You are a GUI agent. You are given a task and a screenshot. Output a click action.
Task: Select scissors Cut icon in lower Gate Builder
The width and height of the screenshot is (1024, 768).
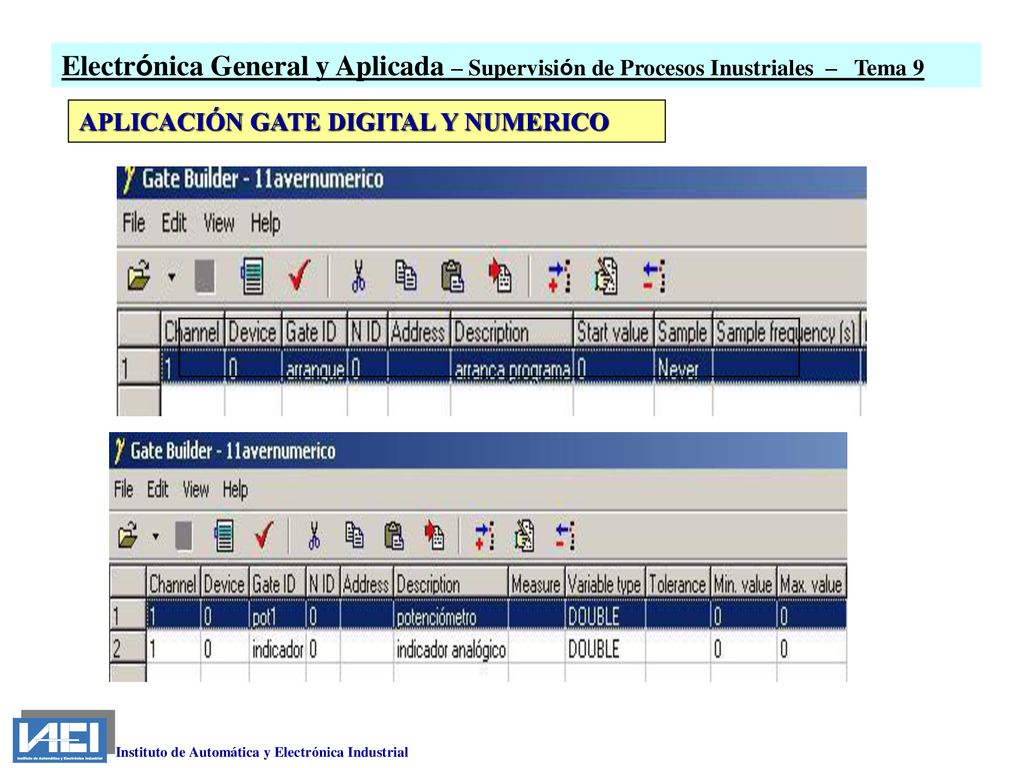(314, 536)
